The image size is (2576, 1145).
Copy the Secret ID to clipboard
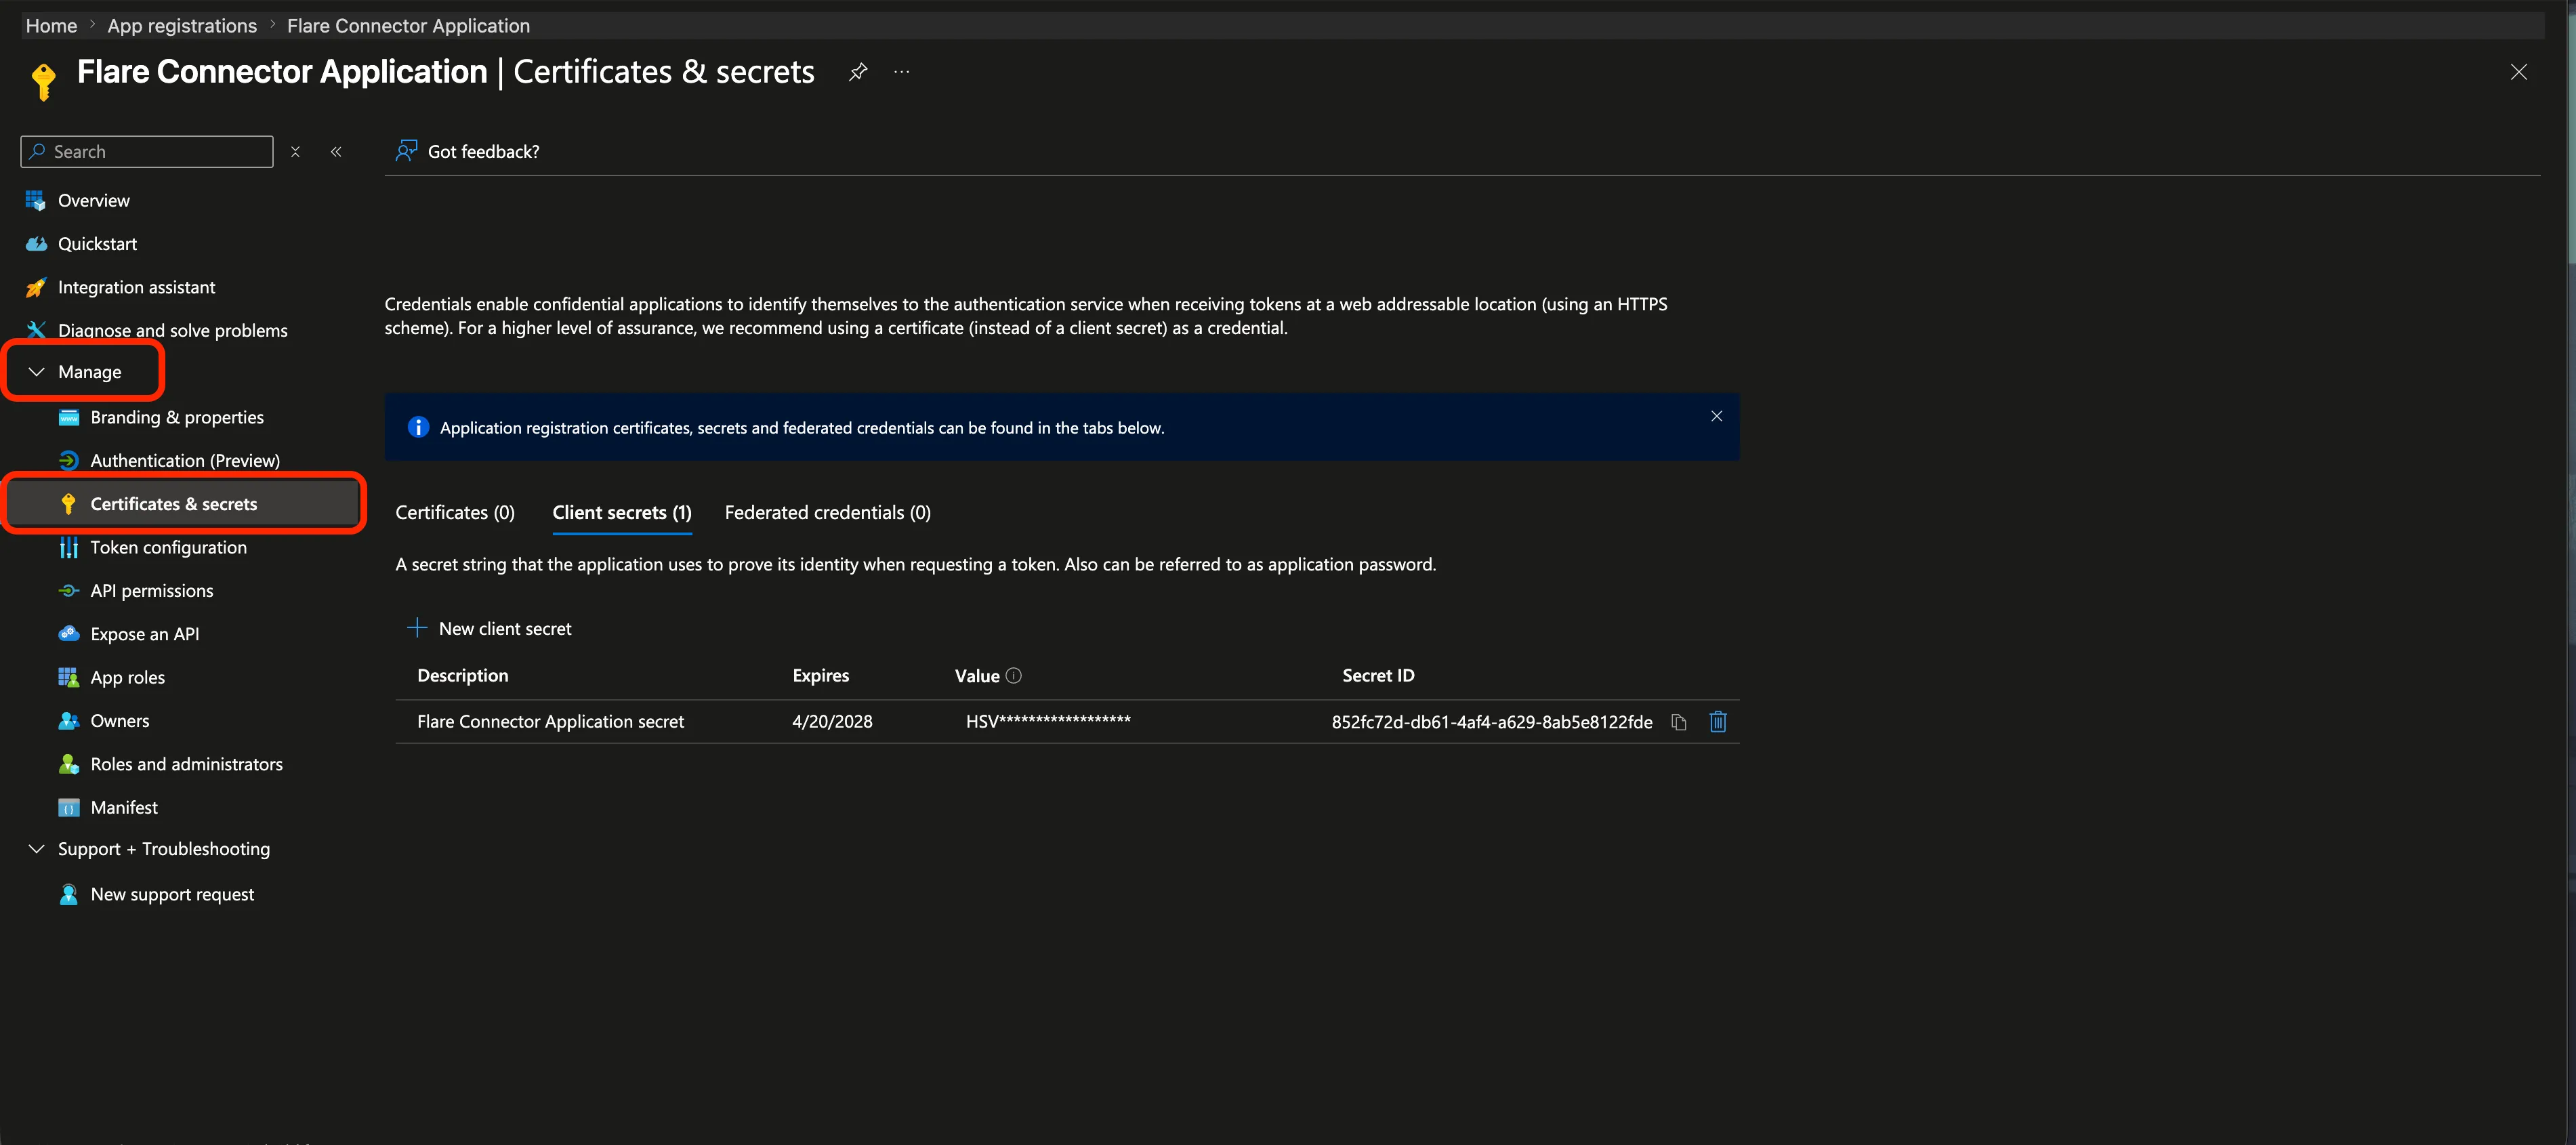tap(1679, 722)
